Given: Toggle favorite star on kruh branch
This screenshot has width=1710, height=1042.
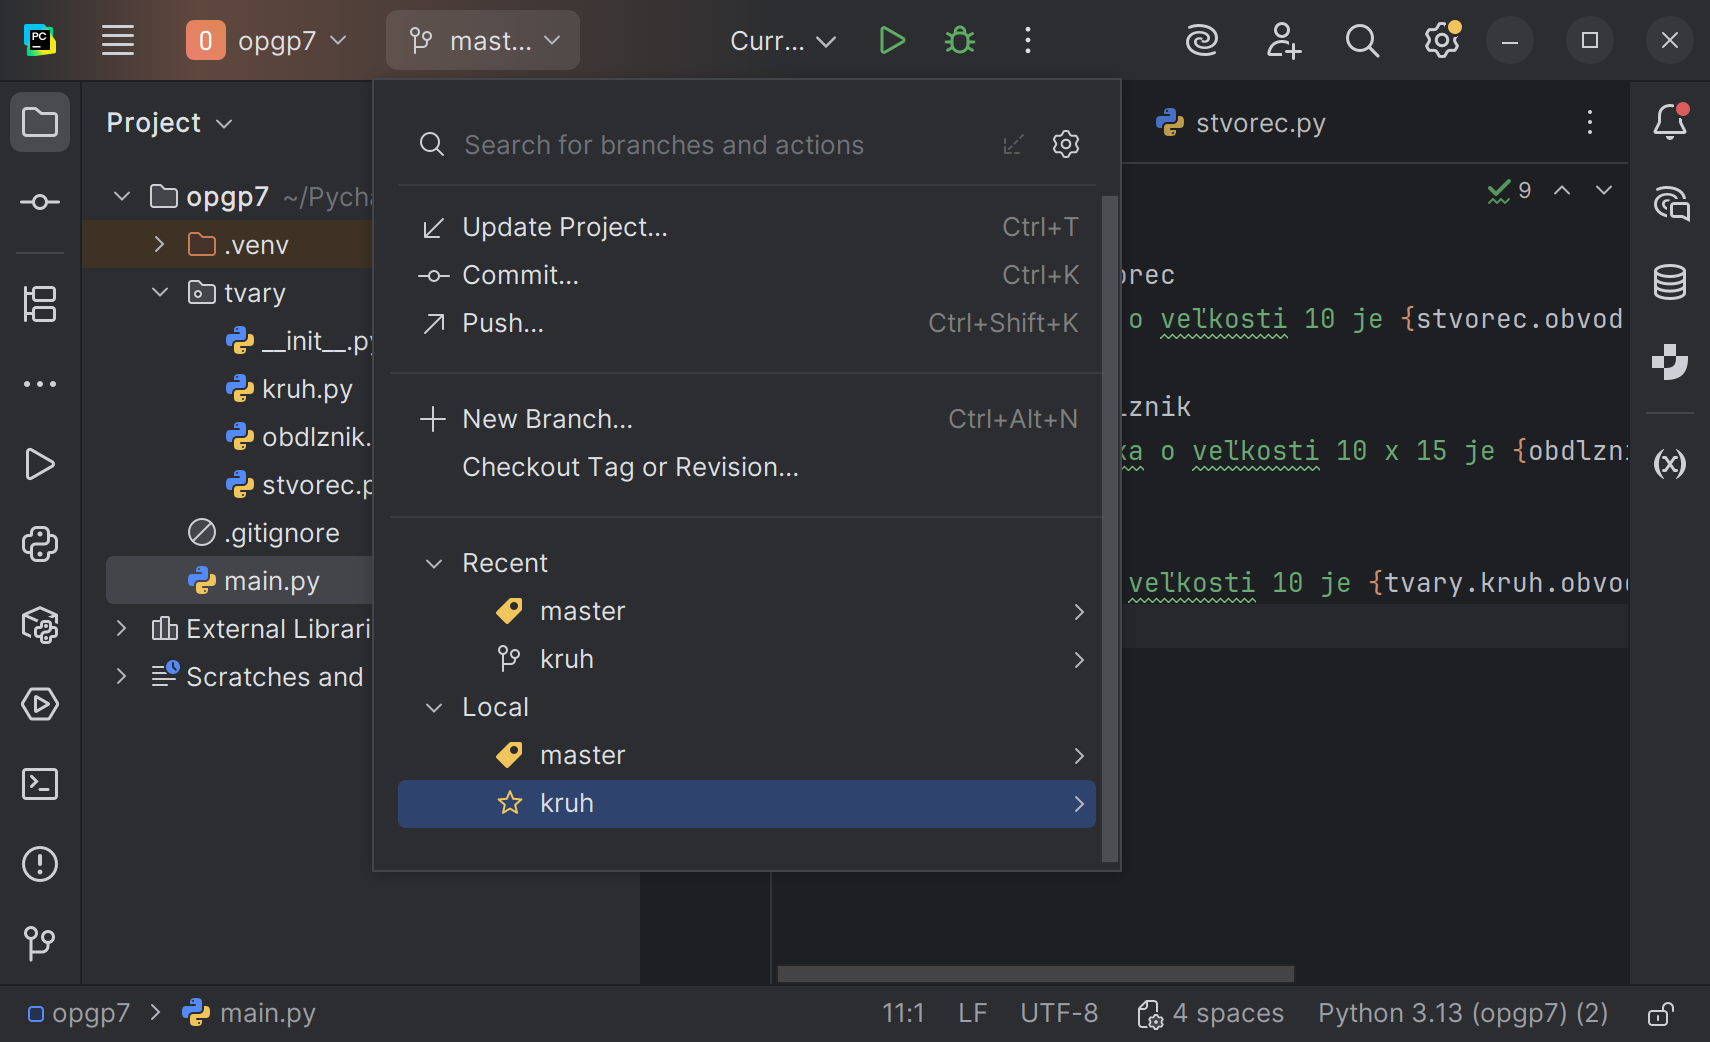Looking at the screenshot, I should pos(510,803).
